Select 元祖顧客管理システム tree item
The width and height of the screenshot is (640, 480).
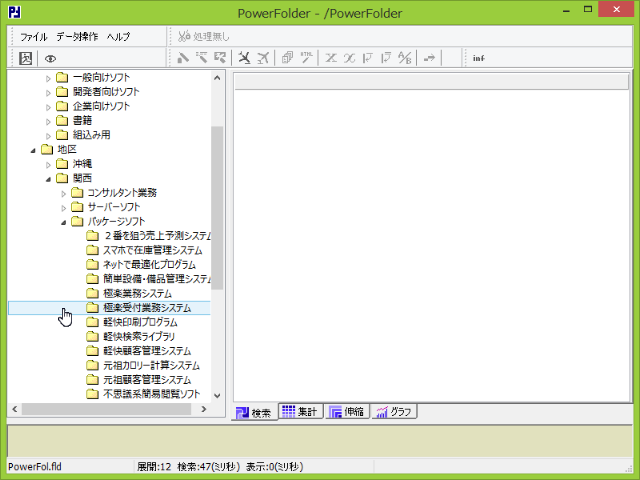tap(147, 380)
